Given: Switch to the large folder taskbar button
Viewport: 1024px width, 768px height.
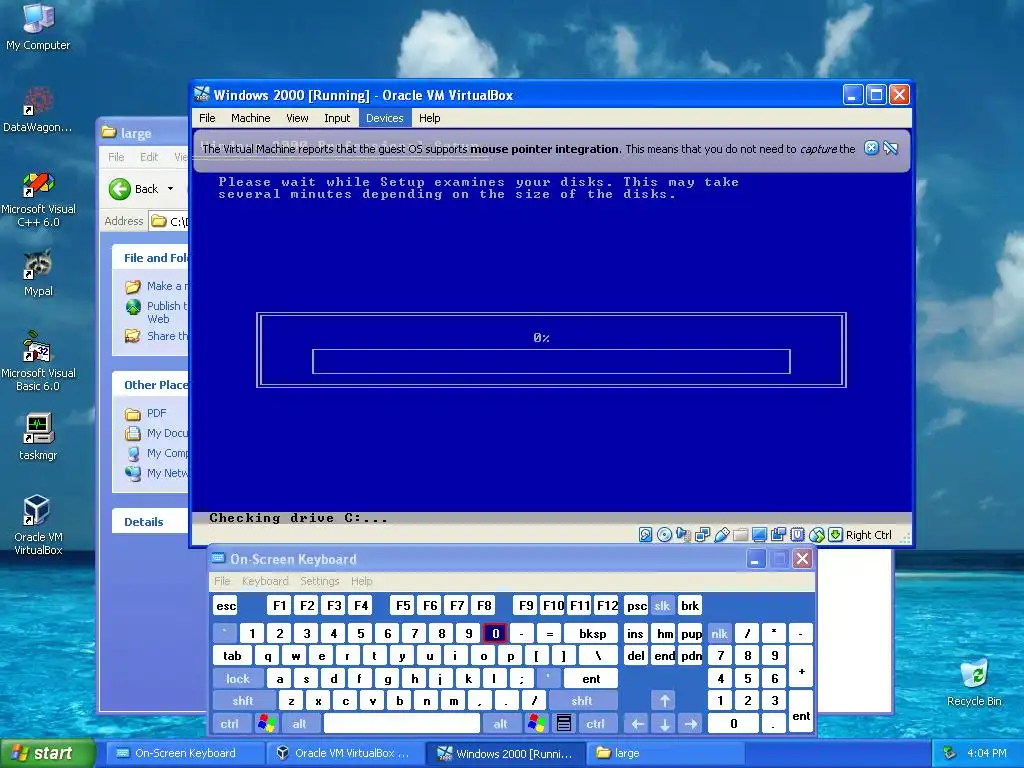Looking at the screenshot, I should click(665, 753).
